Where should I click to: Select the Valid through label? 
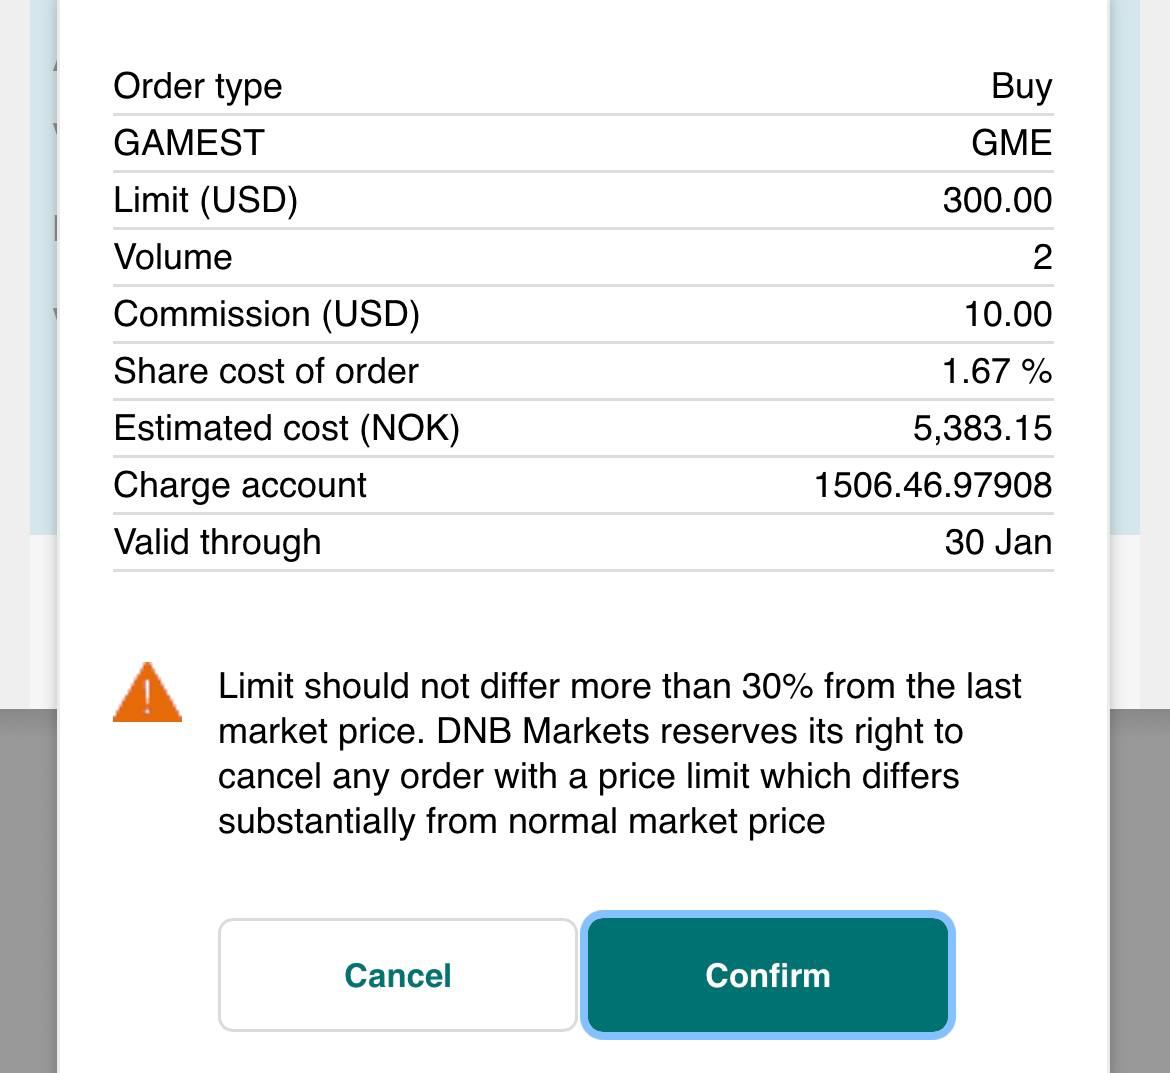[217, 542]
